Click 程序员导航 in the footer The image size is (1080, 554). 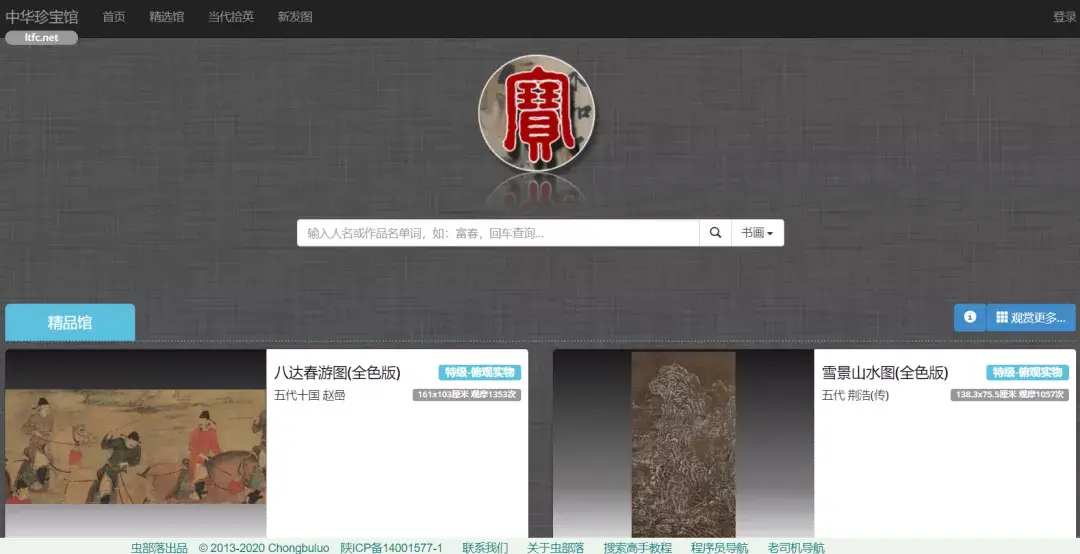(x=719, y=547)
